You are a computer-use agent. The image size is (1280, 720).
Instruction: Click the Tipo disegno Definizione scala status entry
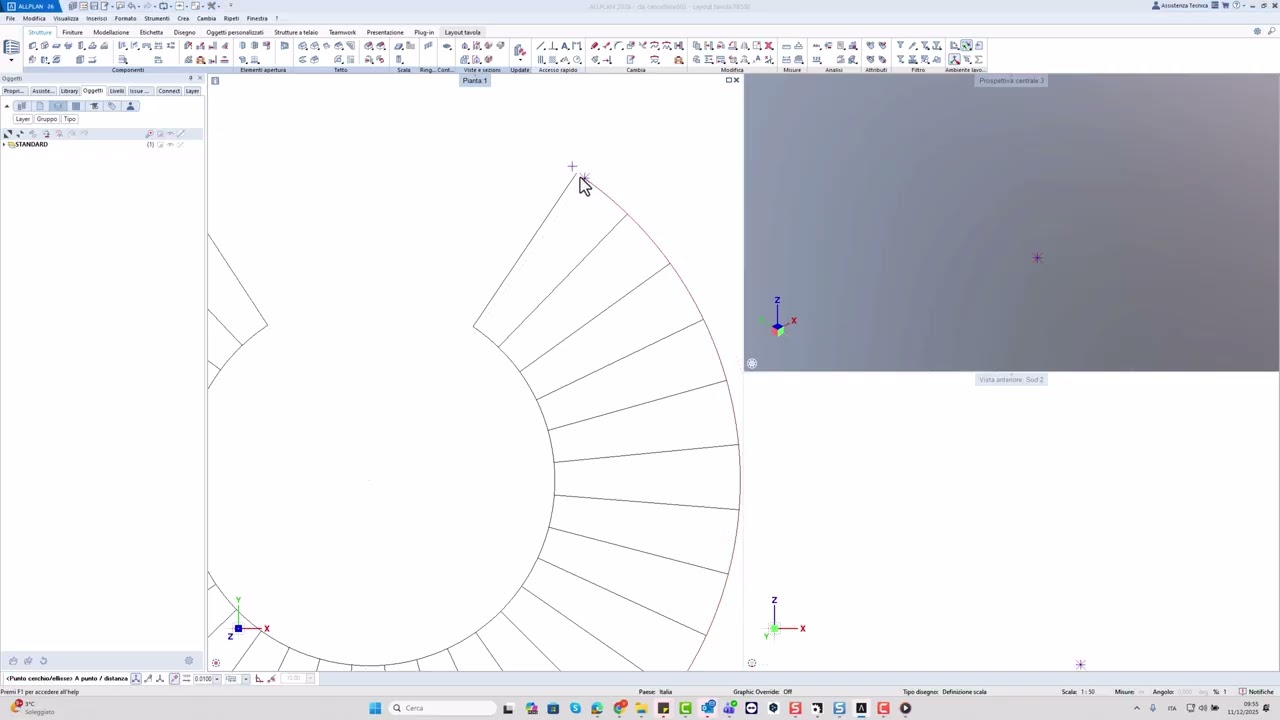coord(944,692)
